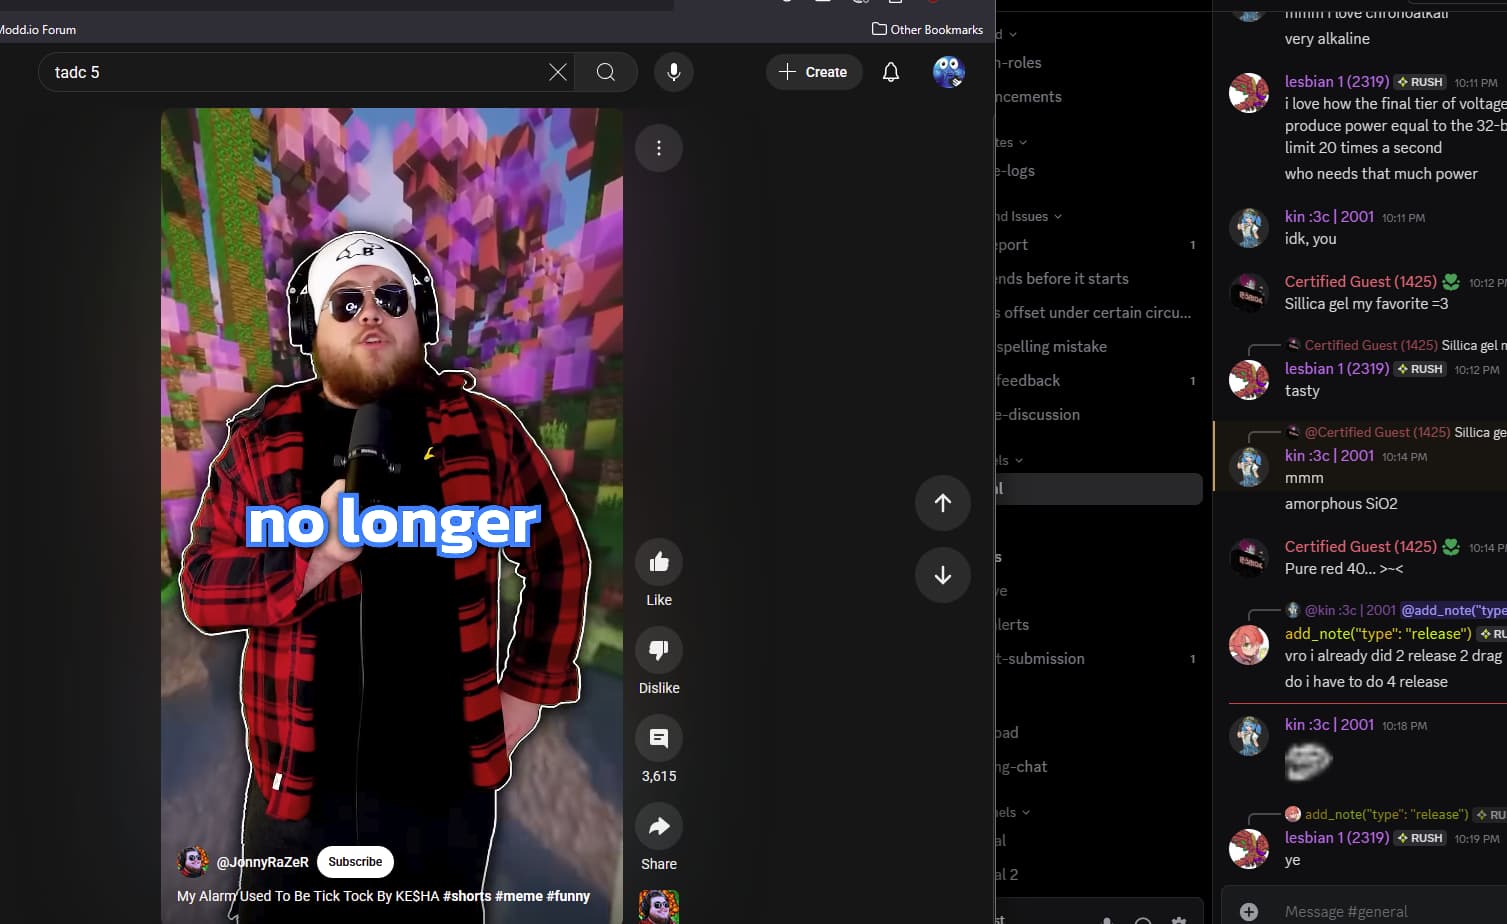
Task: Go to next Short using down arrow
Action: 943,575
